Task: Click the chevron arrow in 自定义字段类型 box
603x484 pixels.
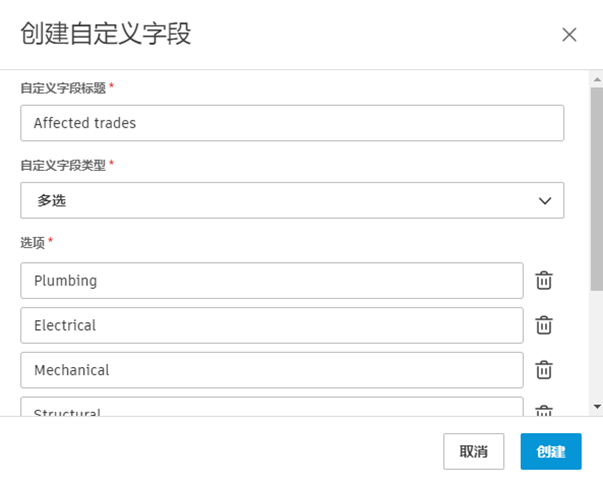Action: pos(545,200)
